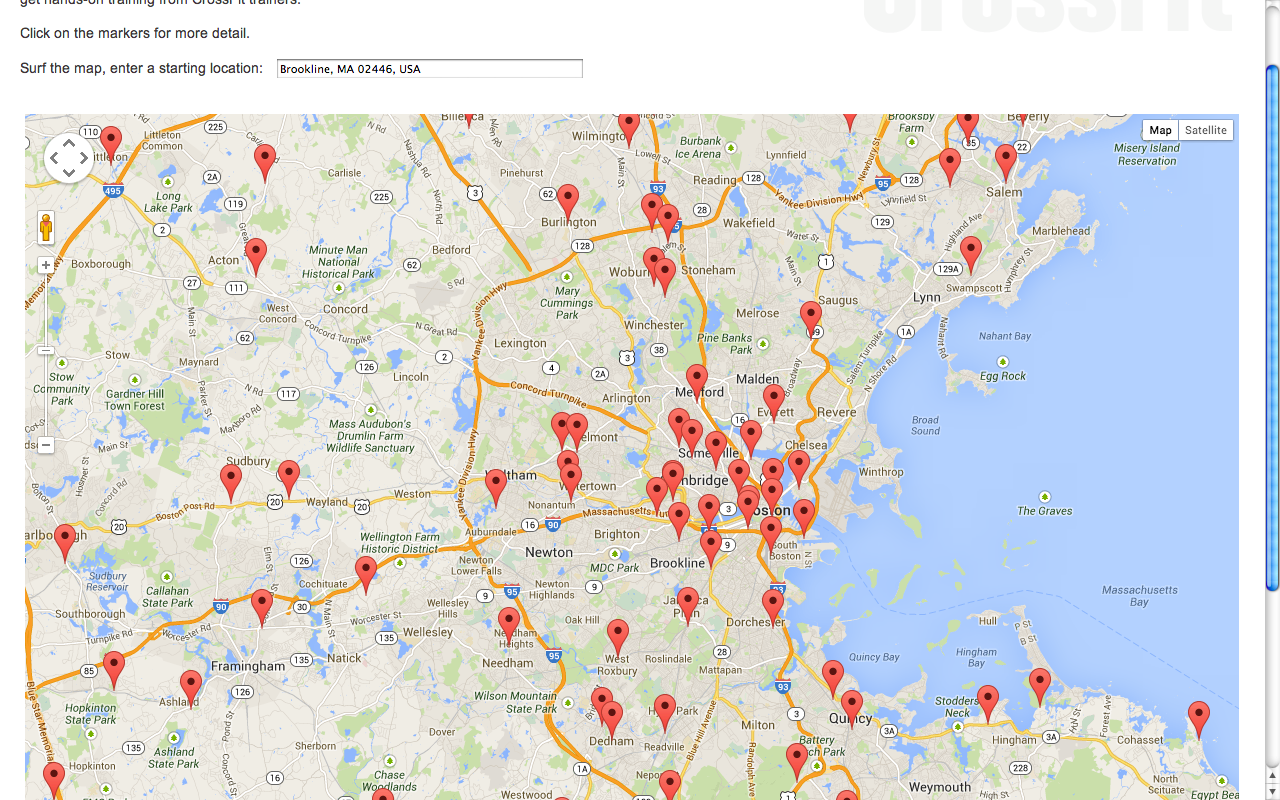Select the marker near Swampscott
The image size is (1280, 800).
coord(970,256)
